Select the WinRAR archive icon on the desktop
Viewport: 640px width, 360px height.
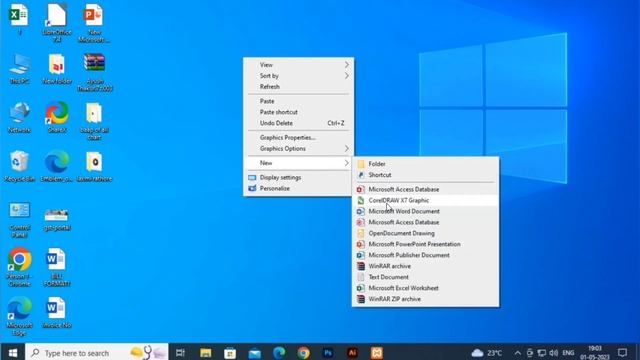pos(94,72)
